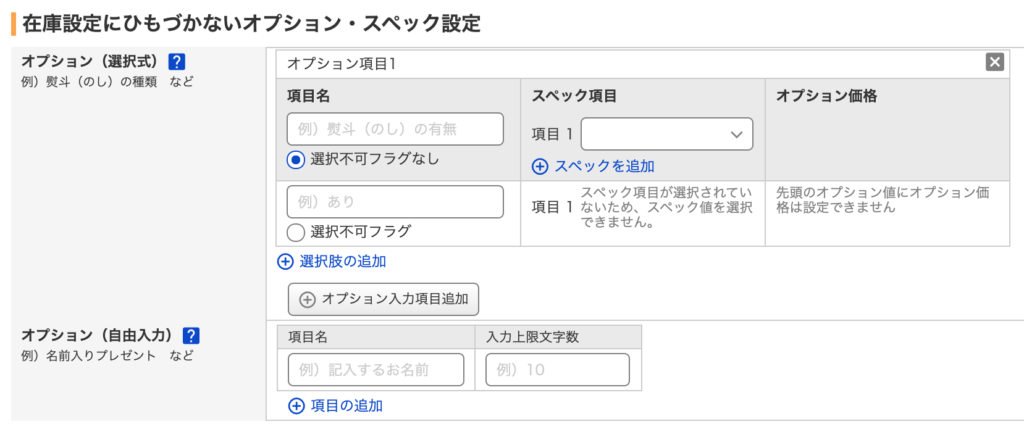Open 項目 1 spec dropdown
The image size is (1024, 432).
667,134
